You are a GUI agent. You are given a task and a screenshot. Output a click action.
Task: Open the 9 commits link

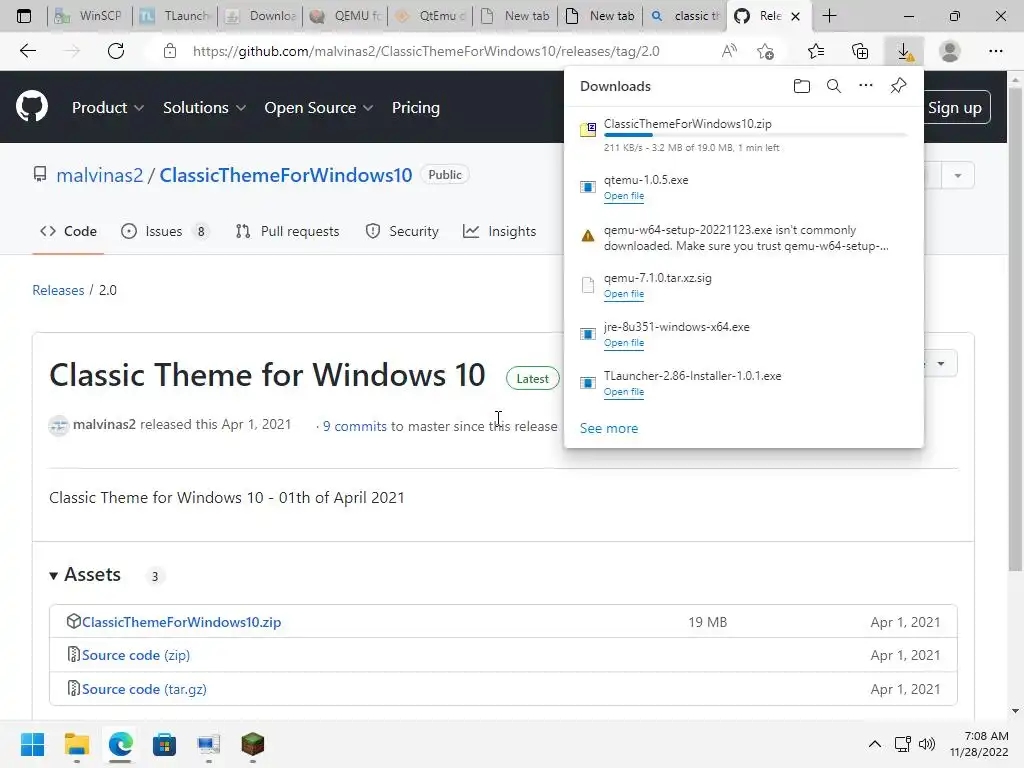(x=355, y=426)
